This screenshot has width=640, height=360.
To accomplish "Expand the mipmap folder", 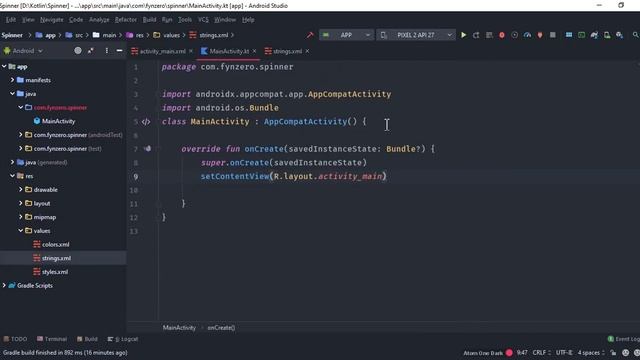I will [x=20, y=217].
